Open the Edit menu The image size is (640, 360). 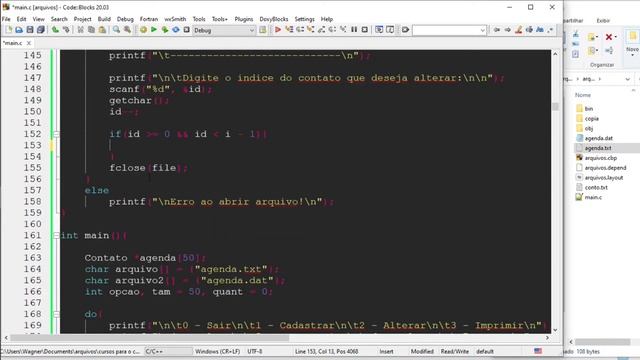tap(21, 19)
